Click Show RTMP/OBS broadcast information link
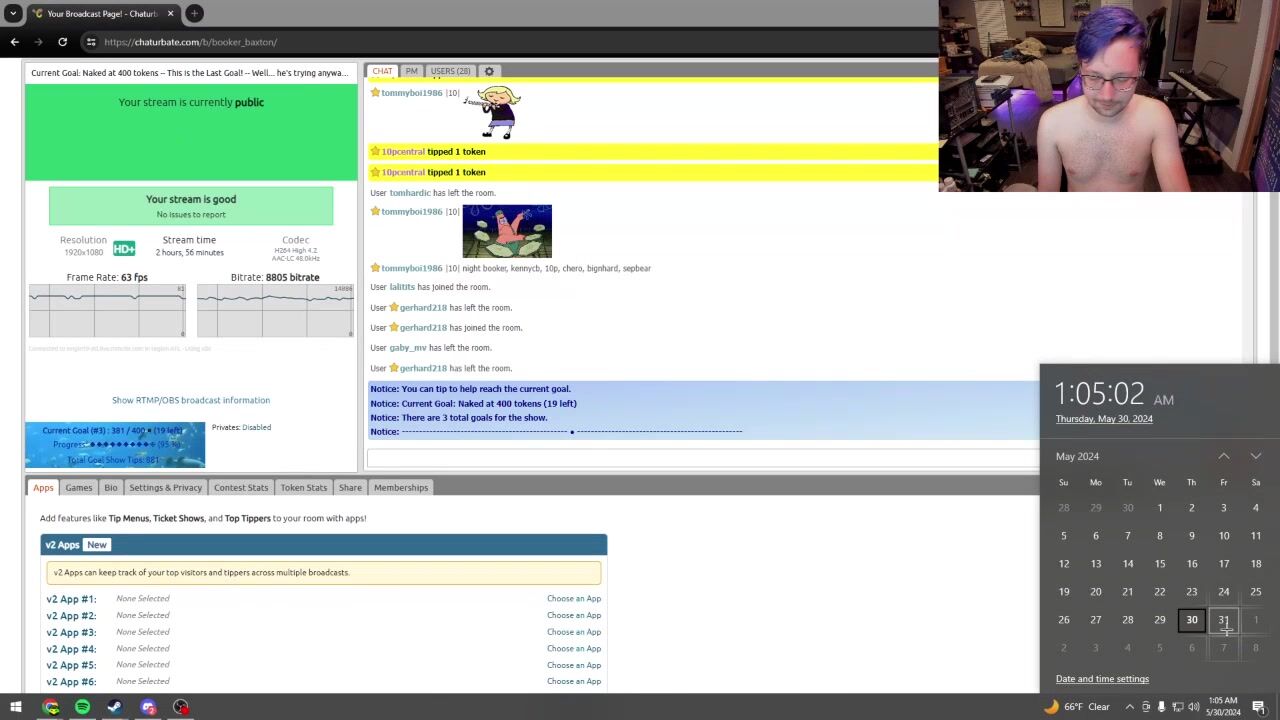 (x=191, y=400)
